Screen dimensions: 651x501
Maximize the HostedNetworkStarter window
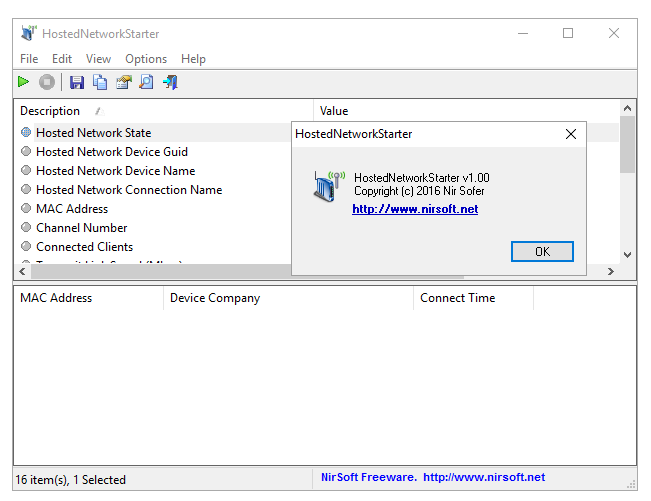click(568, 33)
